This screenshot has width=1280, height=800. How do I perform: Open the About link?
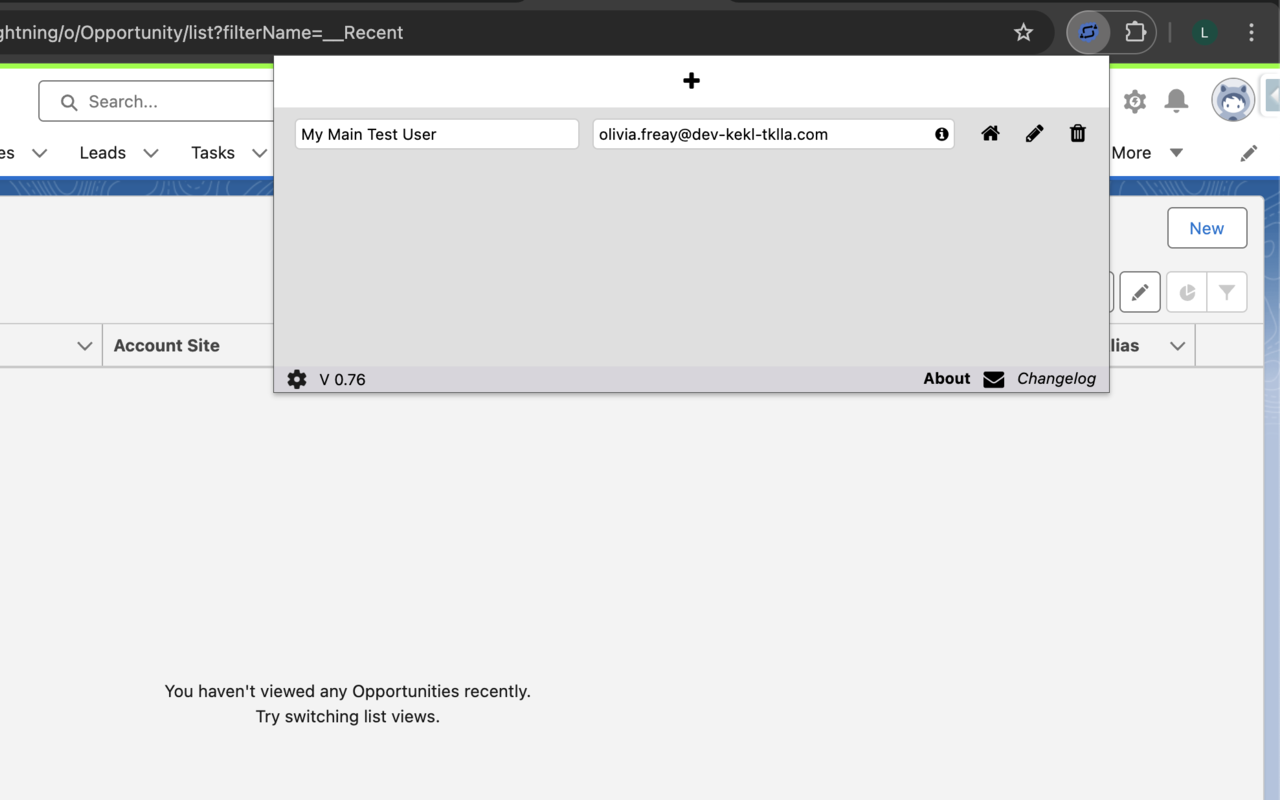click(x=946, y=379)
